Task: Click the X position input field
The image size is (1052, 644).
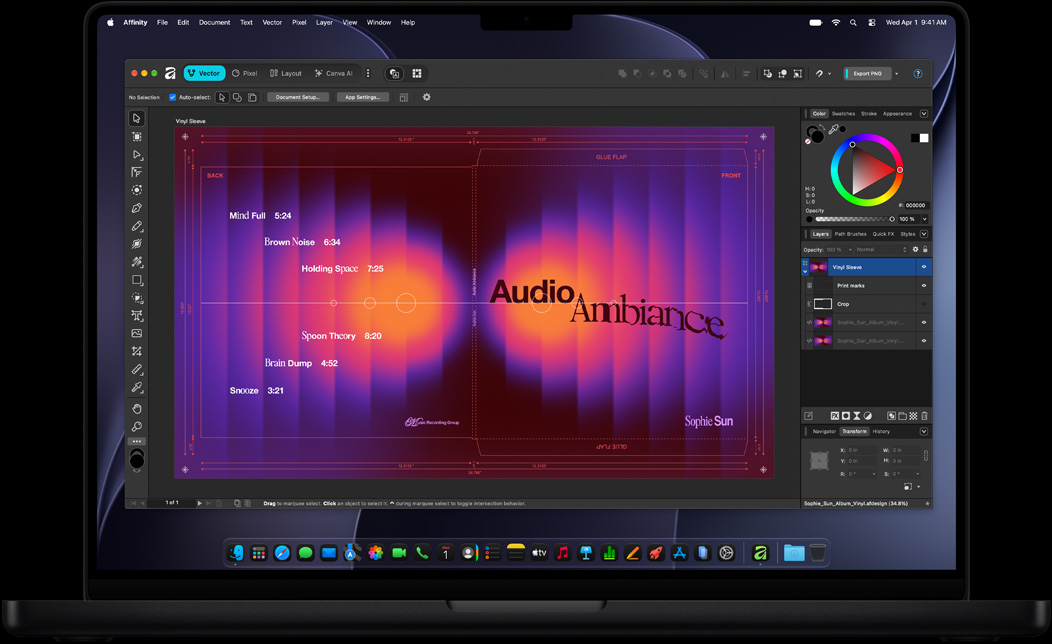Action: click(861, 450)
